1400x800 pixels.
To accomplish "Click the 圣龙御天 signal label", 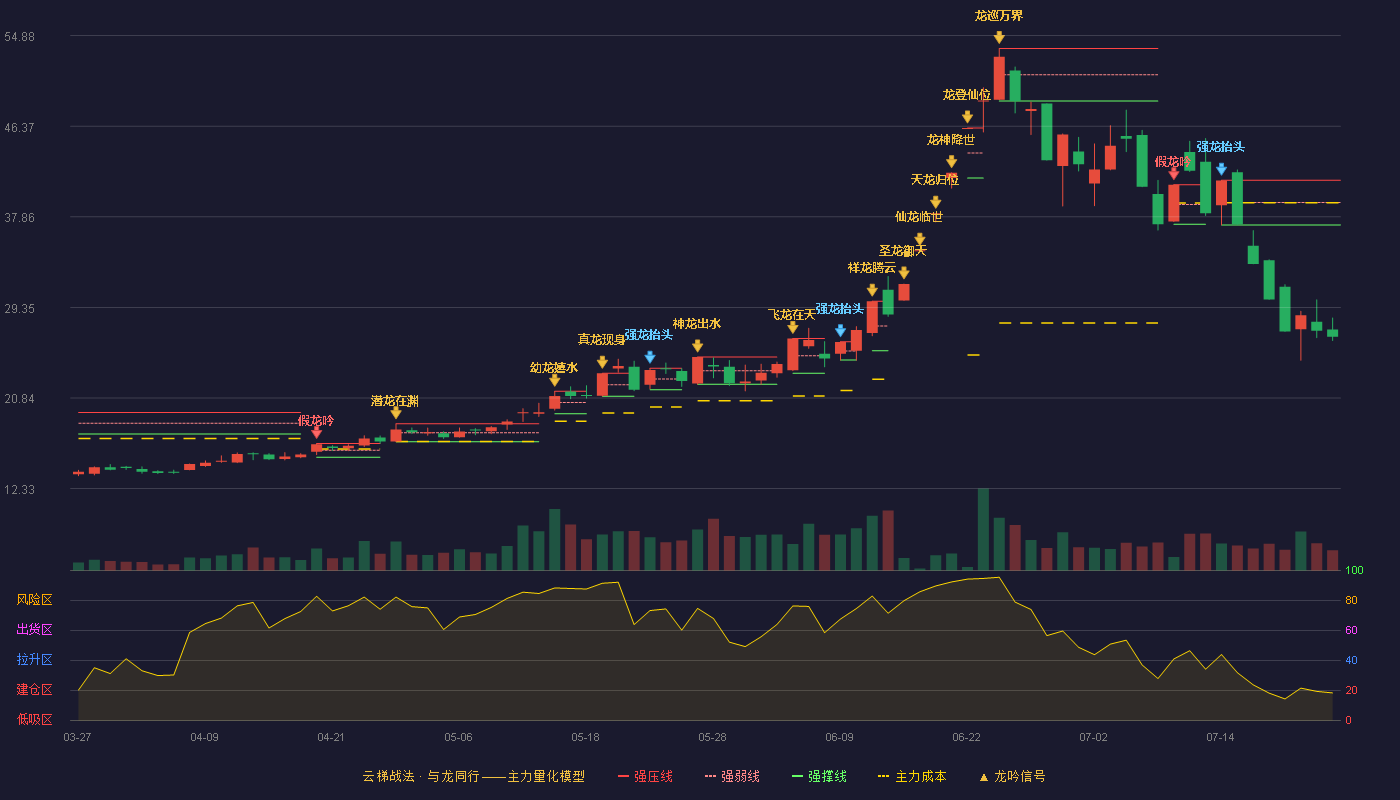I will pos(904,251).
